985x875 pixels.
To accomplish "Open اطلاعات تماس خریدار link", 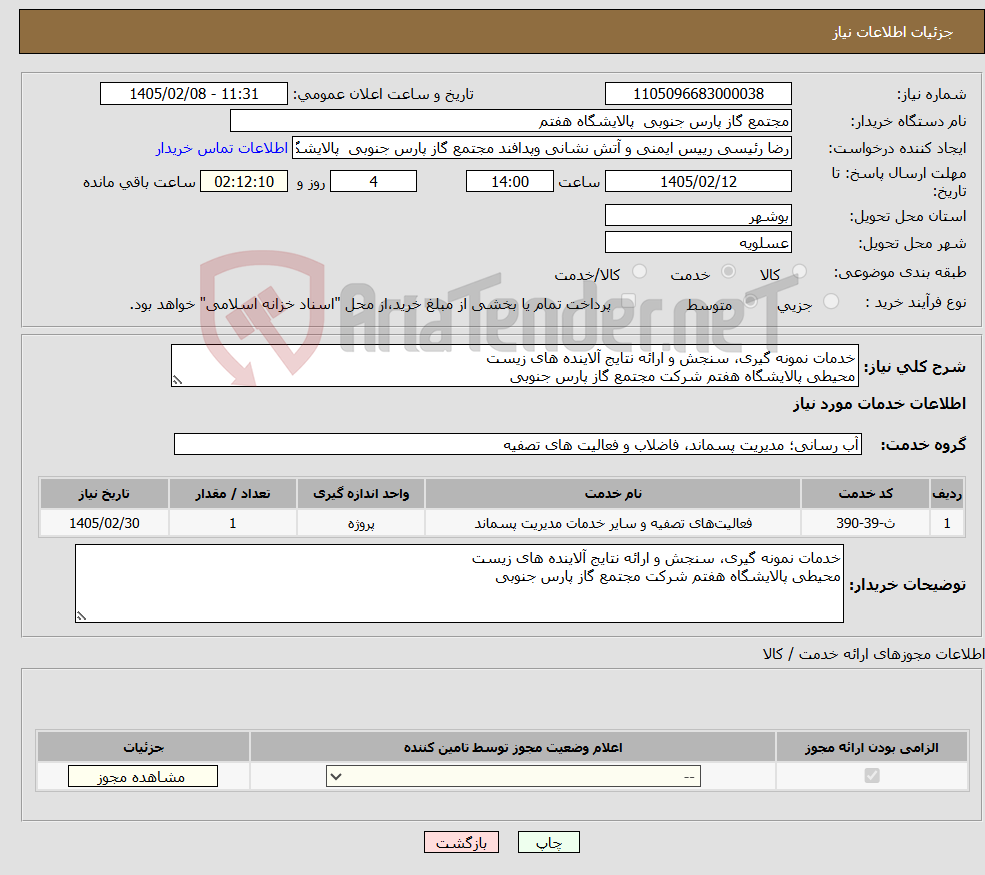I will point(222,148).
